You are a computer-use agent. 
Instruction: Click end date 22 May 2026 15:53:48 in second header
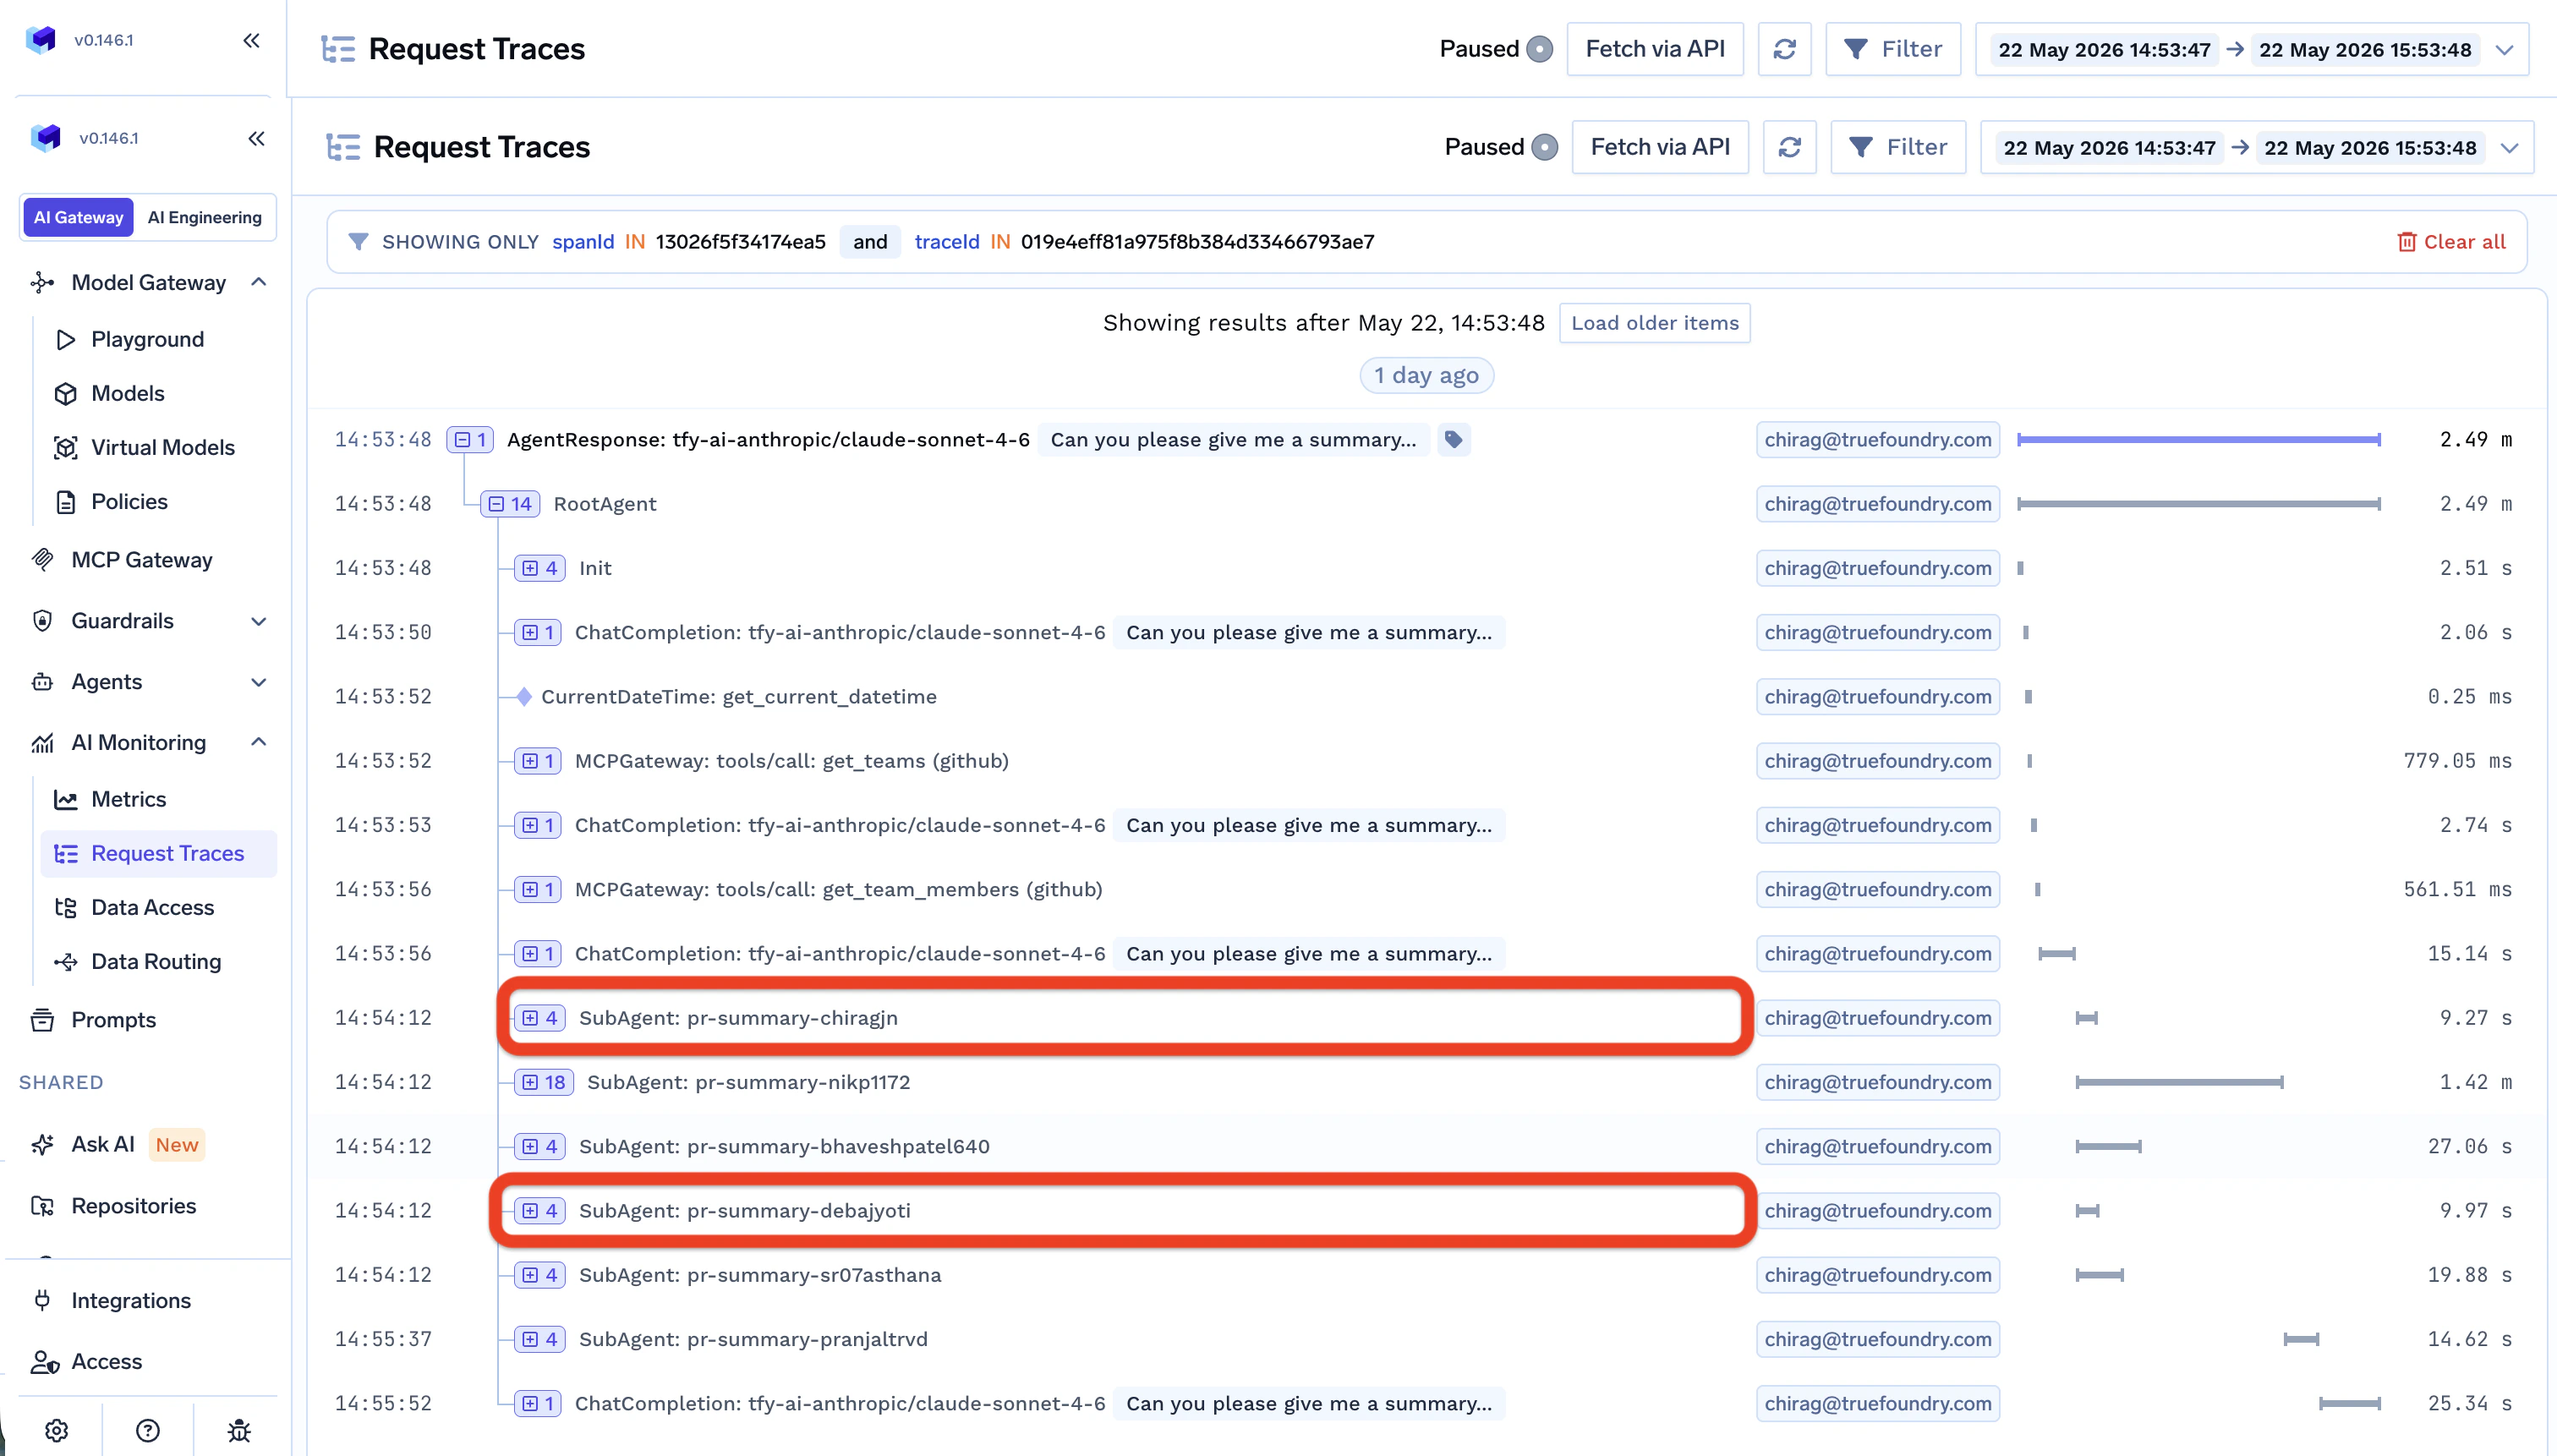[x=2370, y=148]
